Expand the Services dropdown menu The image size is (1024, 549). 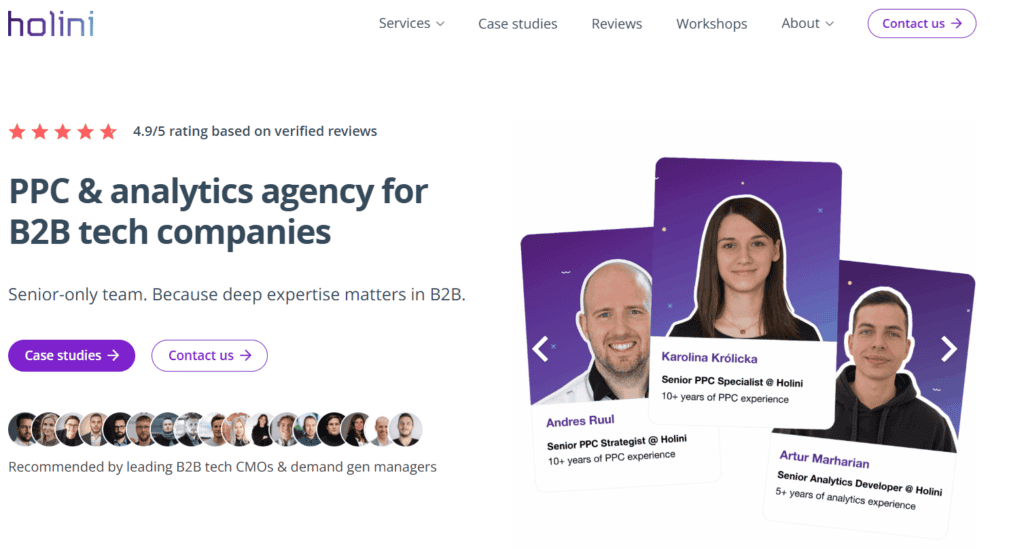pos(411,24)
